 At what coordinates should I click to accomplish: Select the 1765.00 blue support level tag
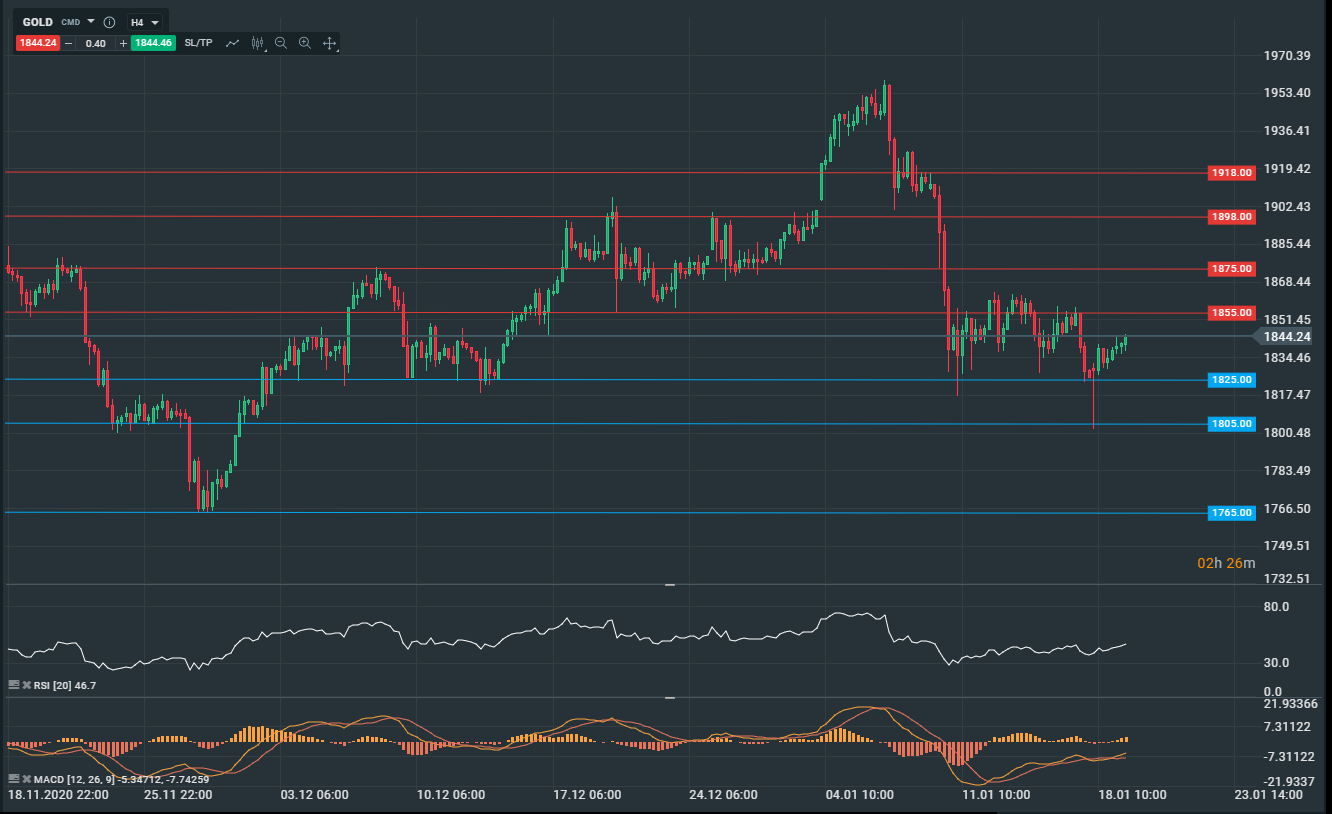pyautogui.click(x=1231, y=513)
